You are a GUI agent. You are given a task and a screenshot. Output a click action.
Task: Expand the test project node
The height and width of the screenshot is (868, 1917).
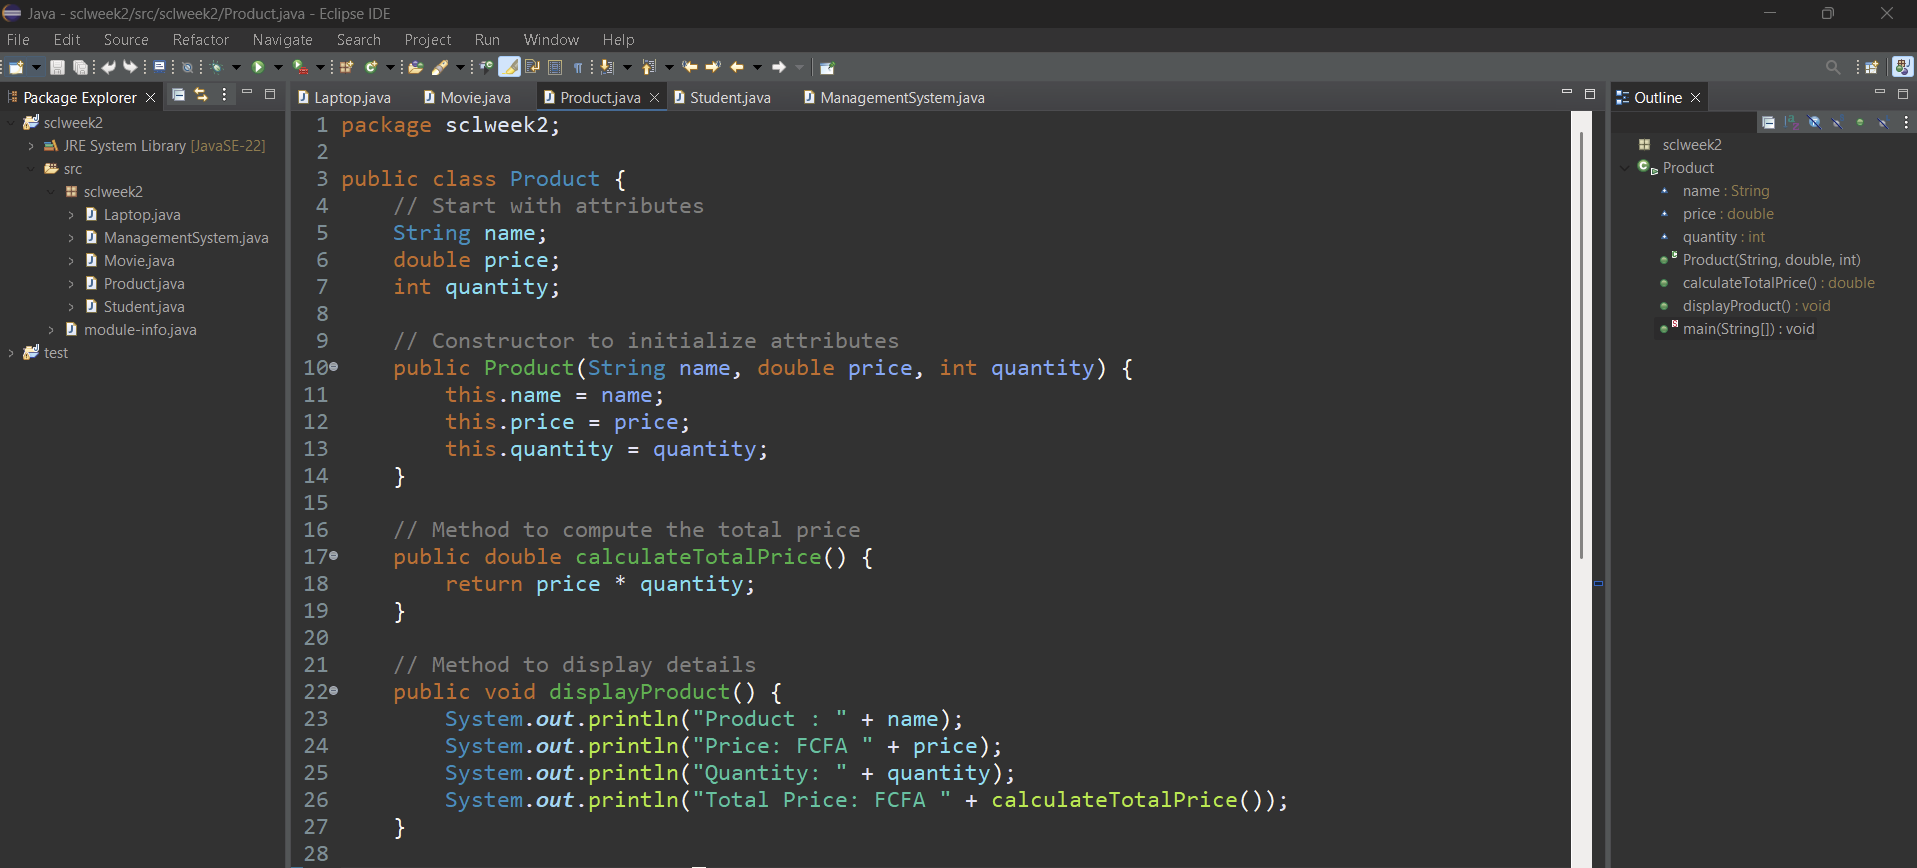[11, 353]
